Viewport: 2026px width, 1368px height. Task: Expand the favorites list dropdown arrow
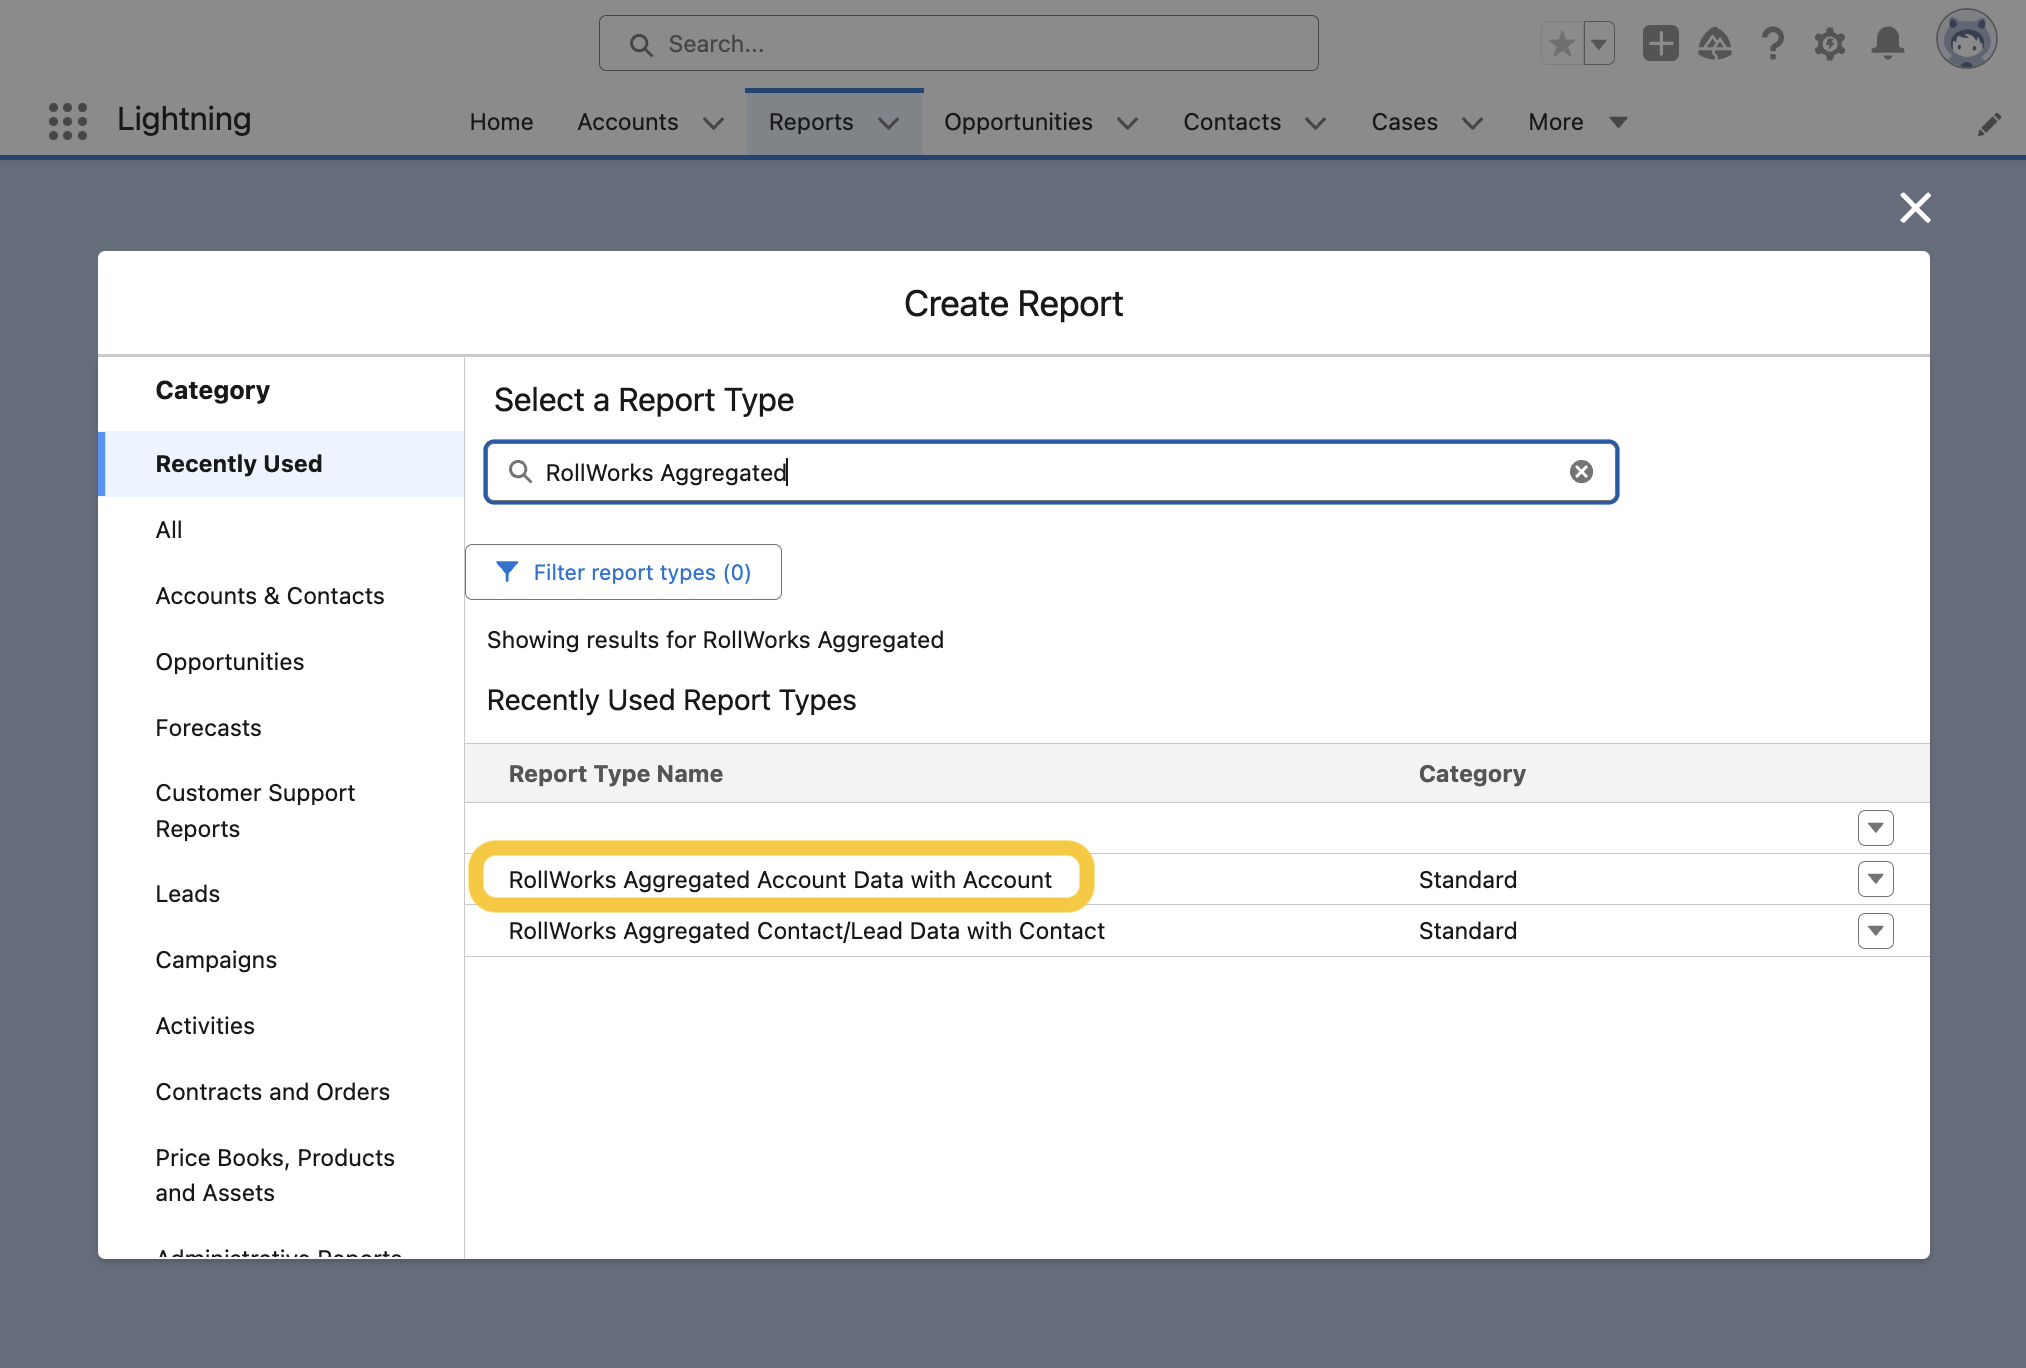1599,44
